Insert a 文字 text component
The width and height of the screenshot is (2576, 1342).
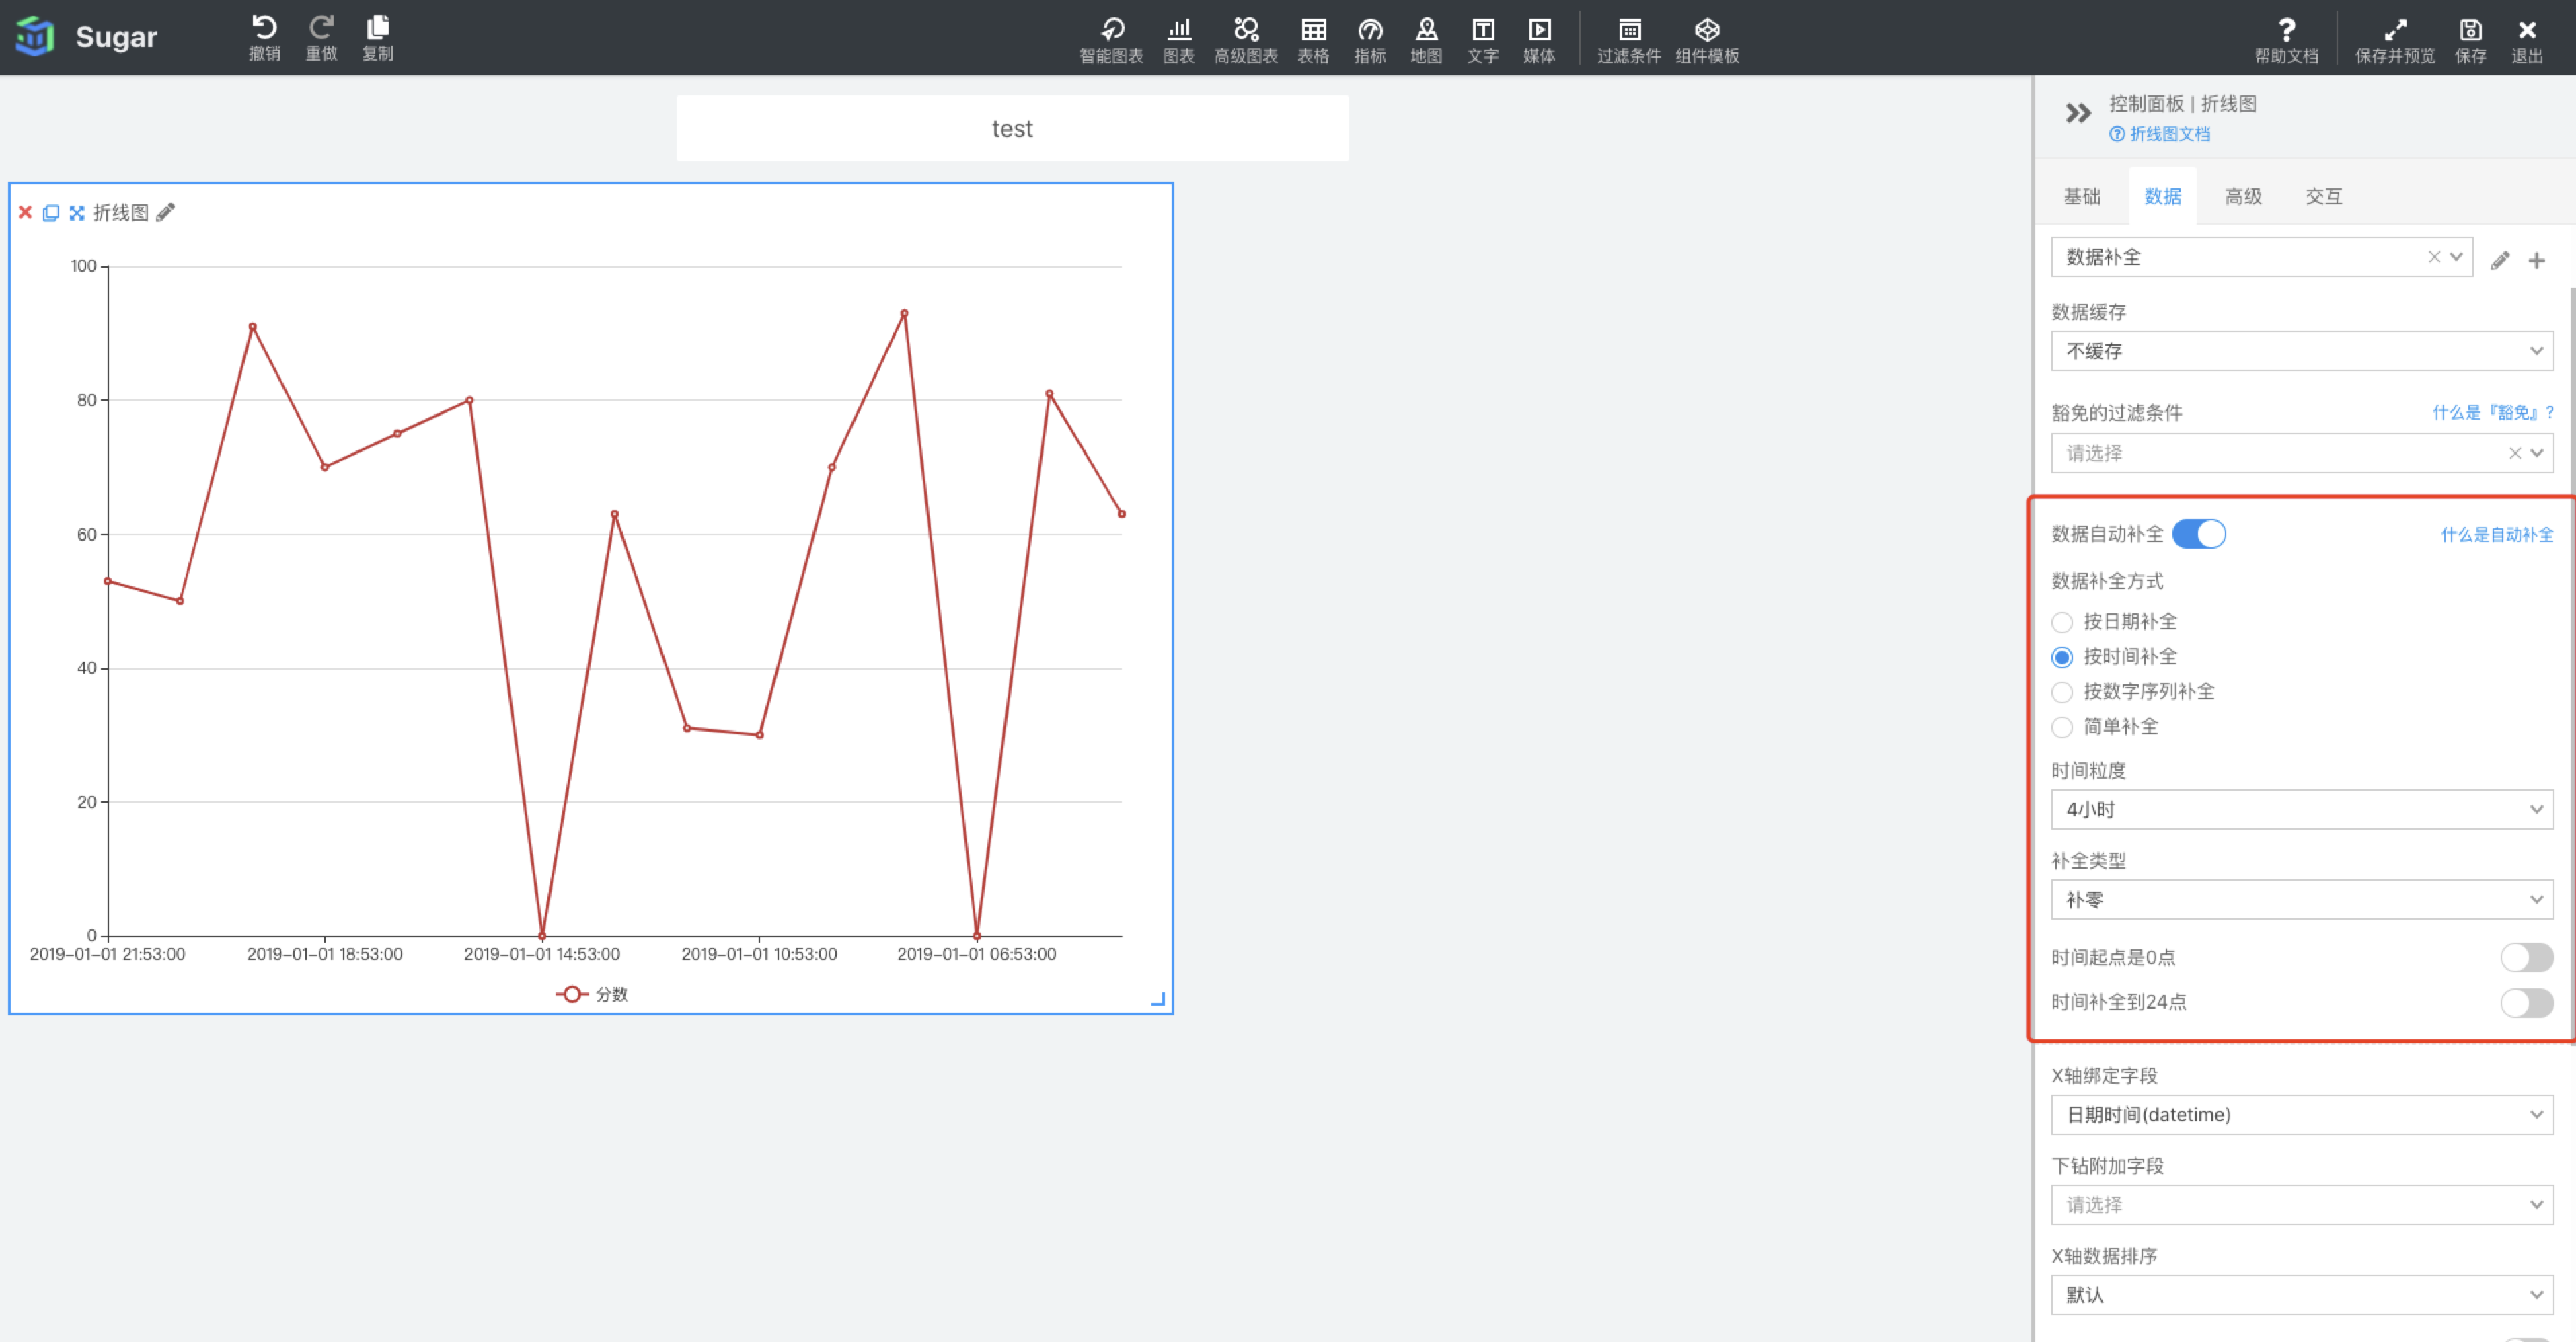[x=1483, y=40]
